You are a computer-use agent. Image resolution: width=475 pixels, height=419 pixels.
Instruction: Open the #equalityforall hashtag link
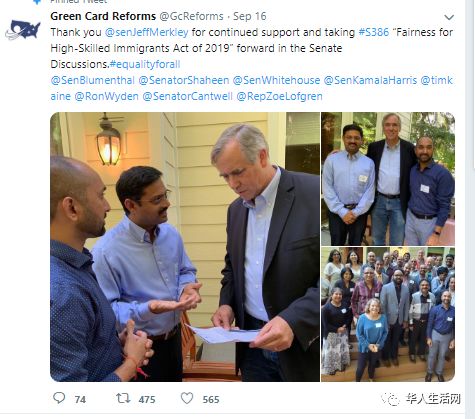click(x=145, y=64)
